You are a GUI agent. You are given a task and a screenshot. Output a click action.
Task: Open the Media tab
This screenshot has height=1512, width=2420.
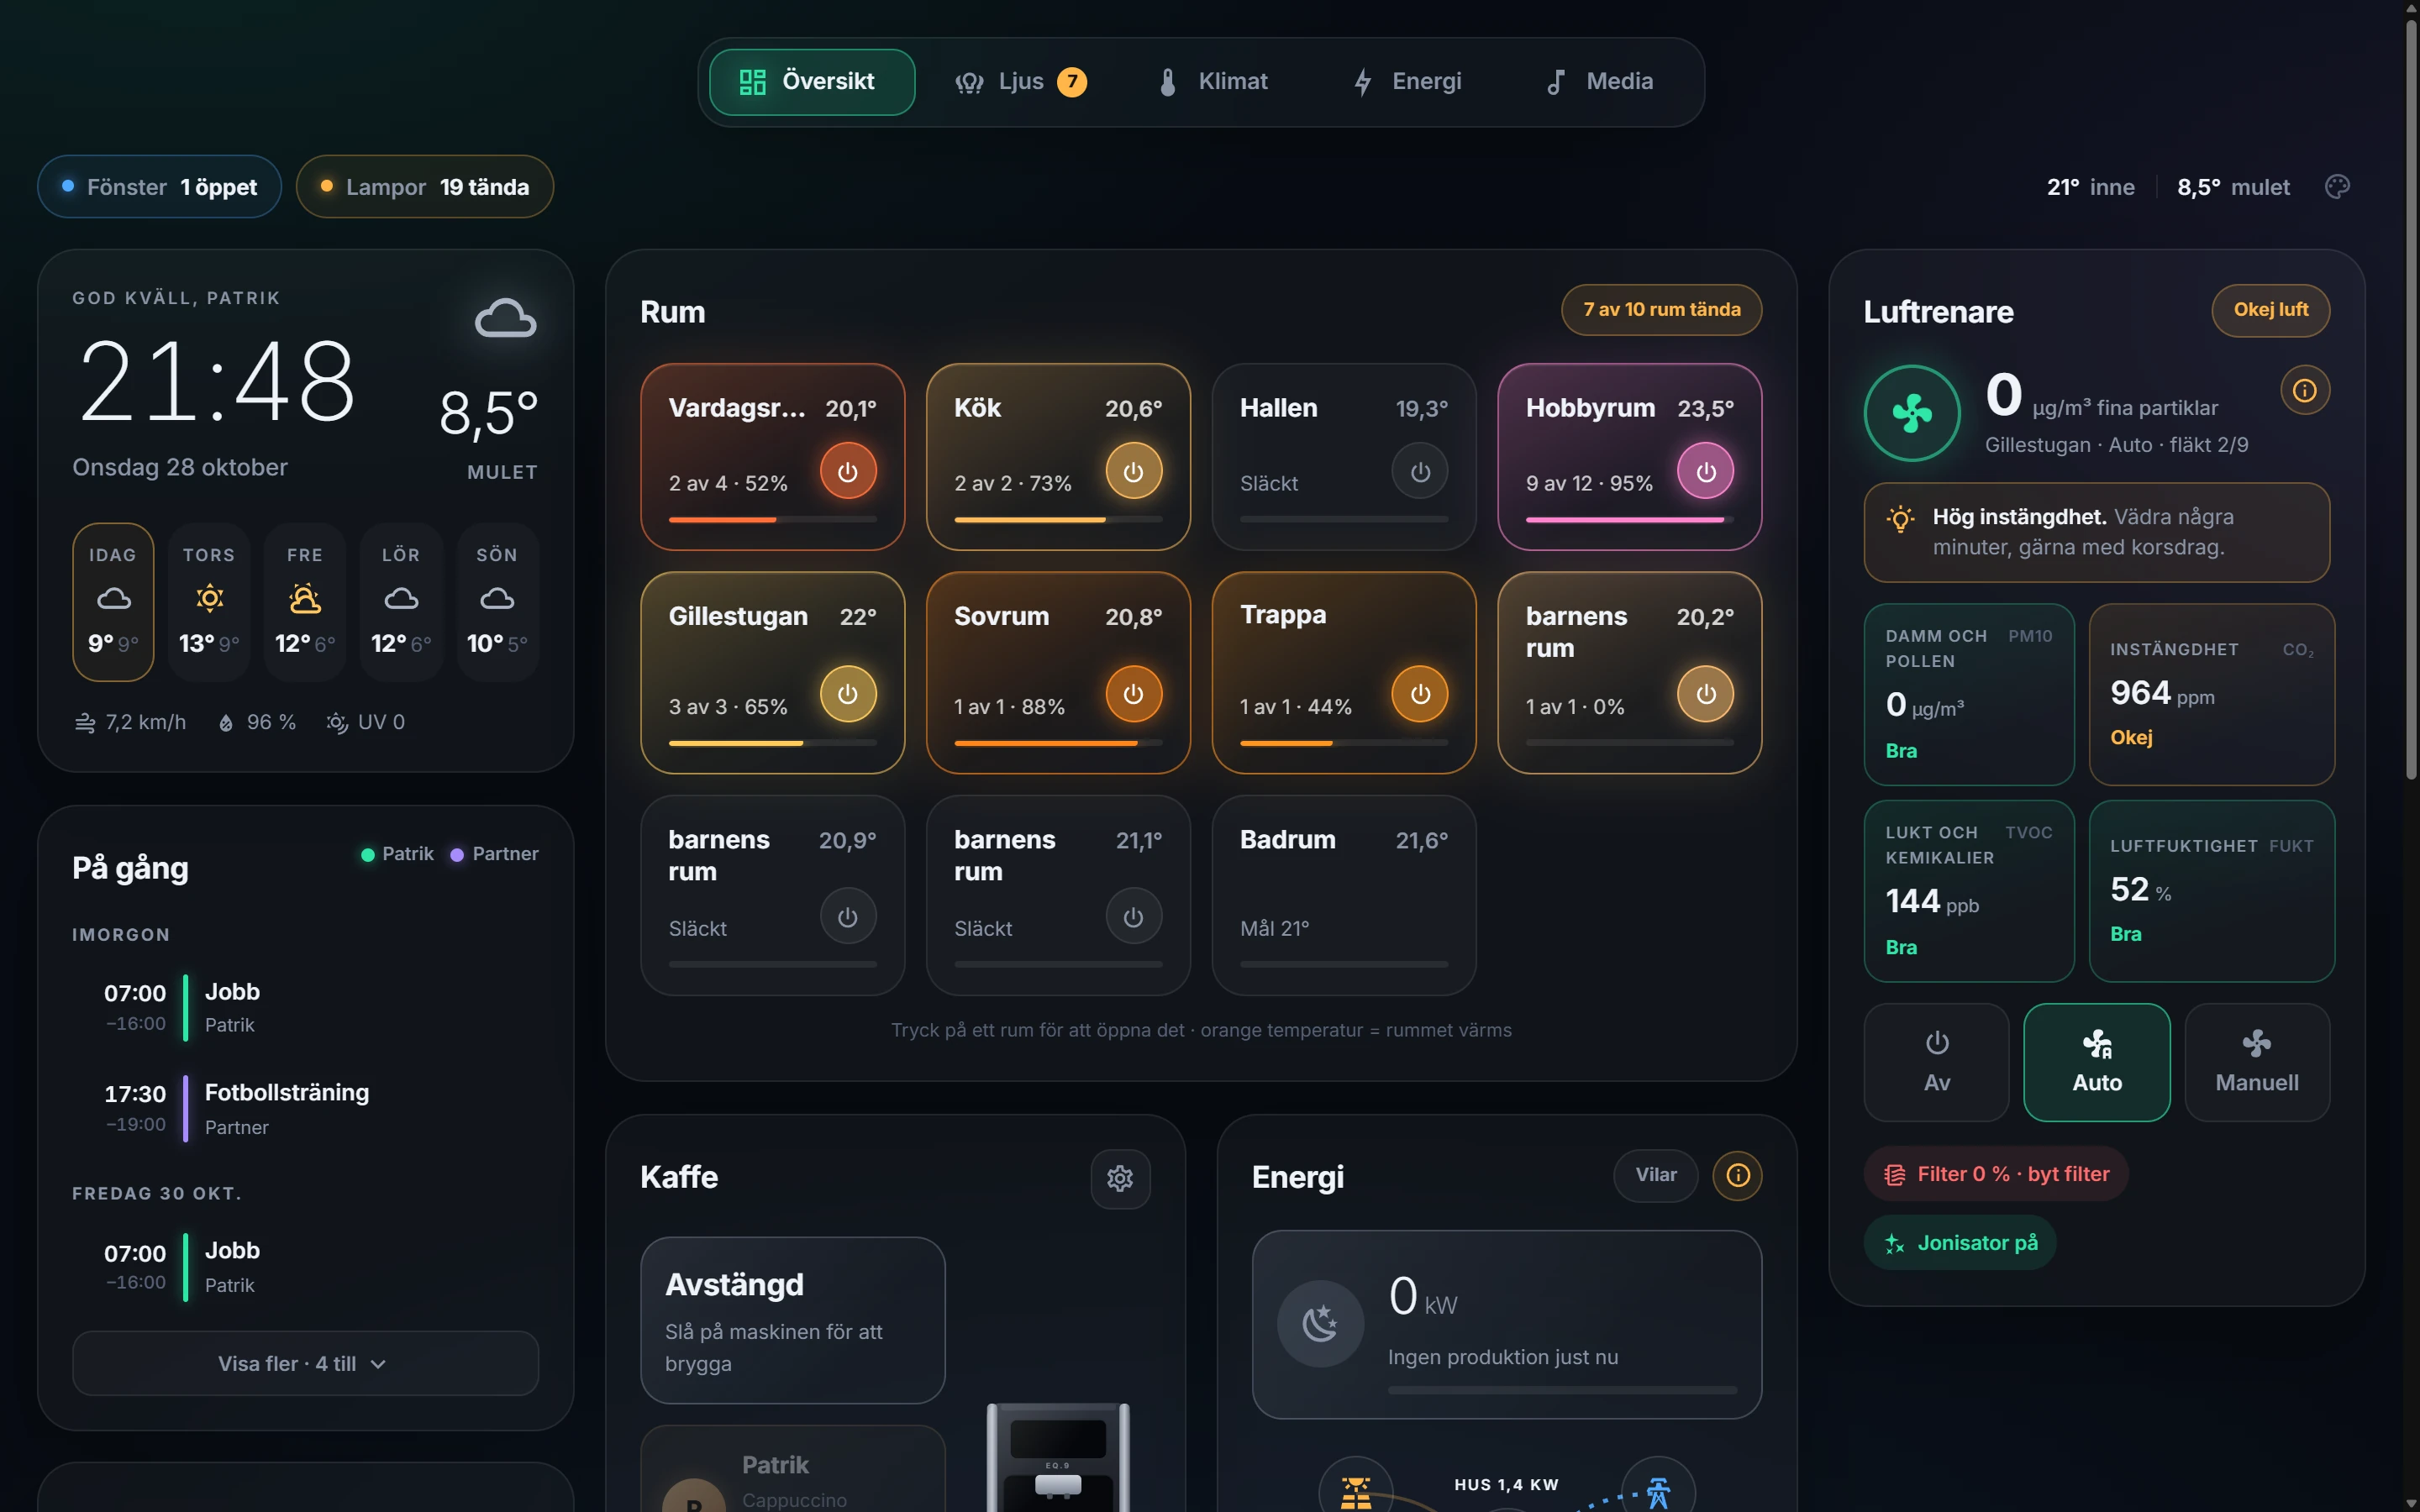[1600, 82]
